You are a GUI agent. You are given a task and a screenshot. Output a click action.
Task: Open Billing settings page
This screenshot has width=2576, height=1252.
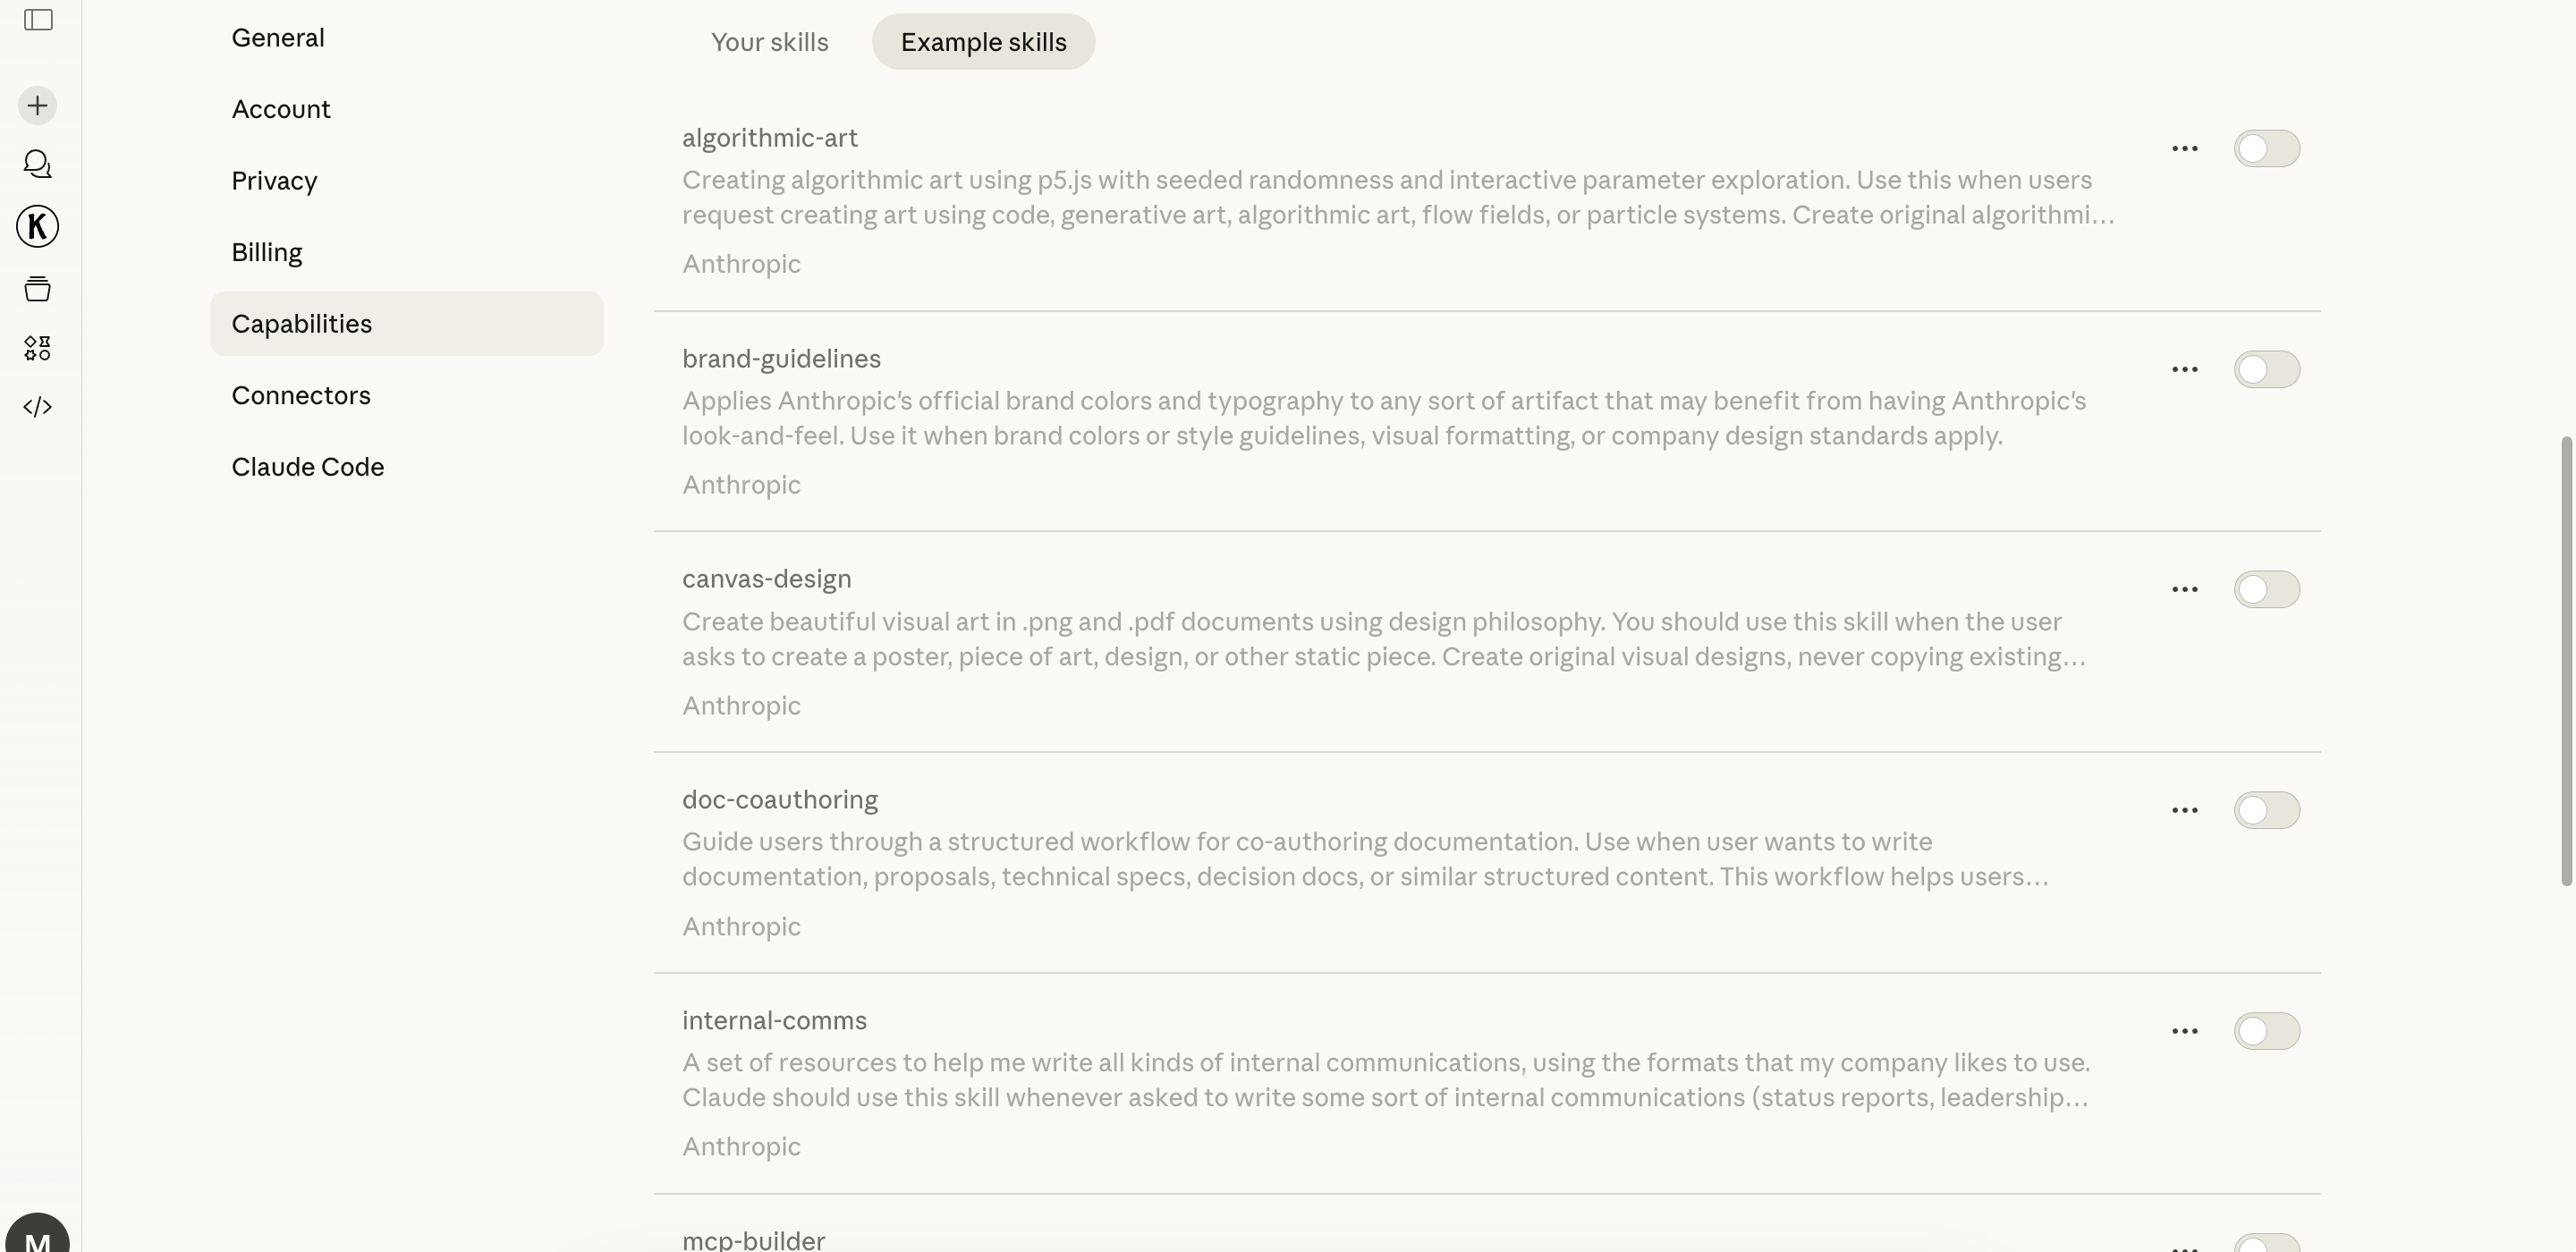point(267,253)
